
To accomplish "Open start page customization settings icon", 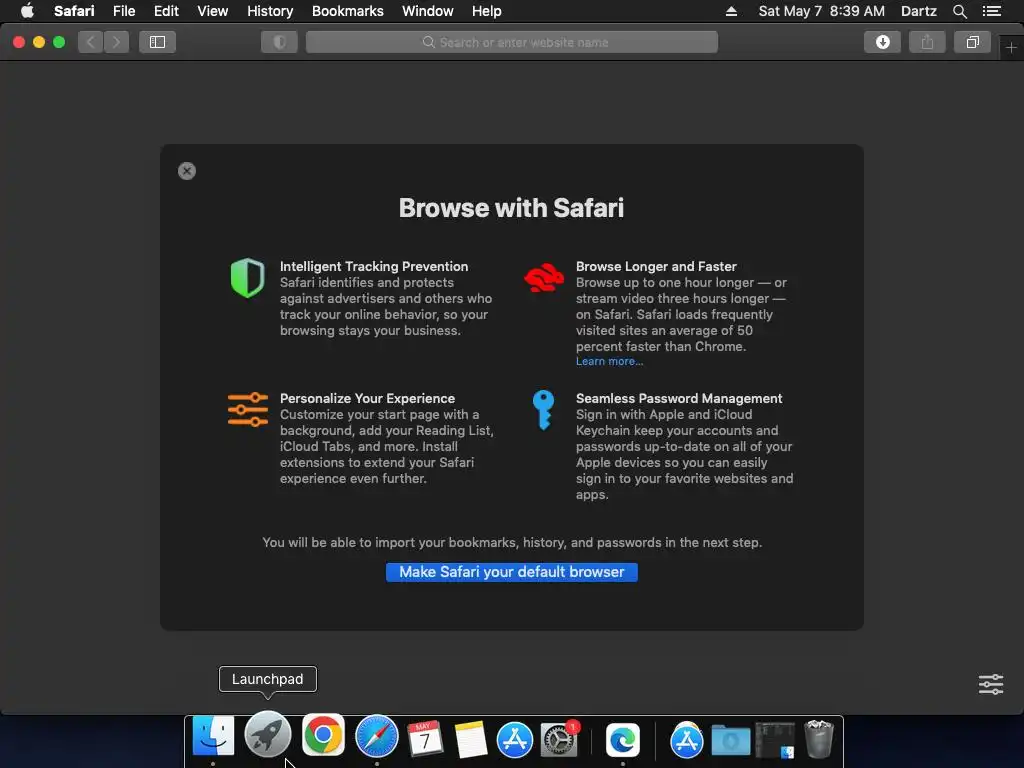I will point(991,684).
